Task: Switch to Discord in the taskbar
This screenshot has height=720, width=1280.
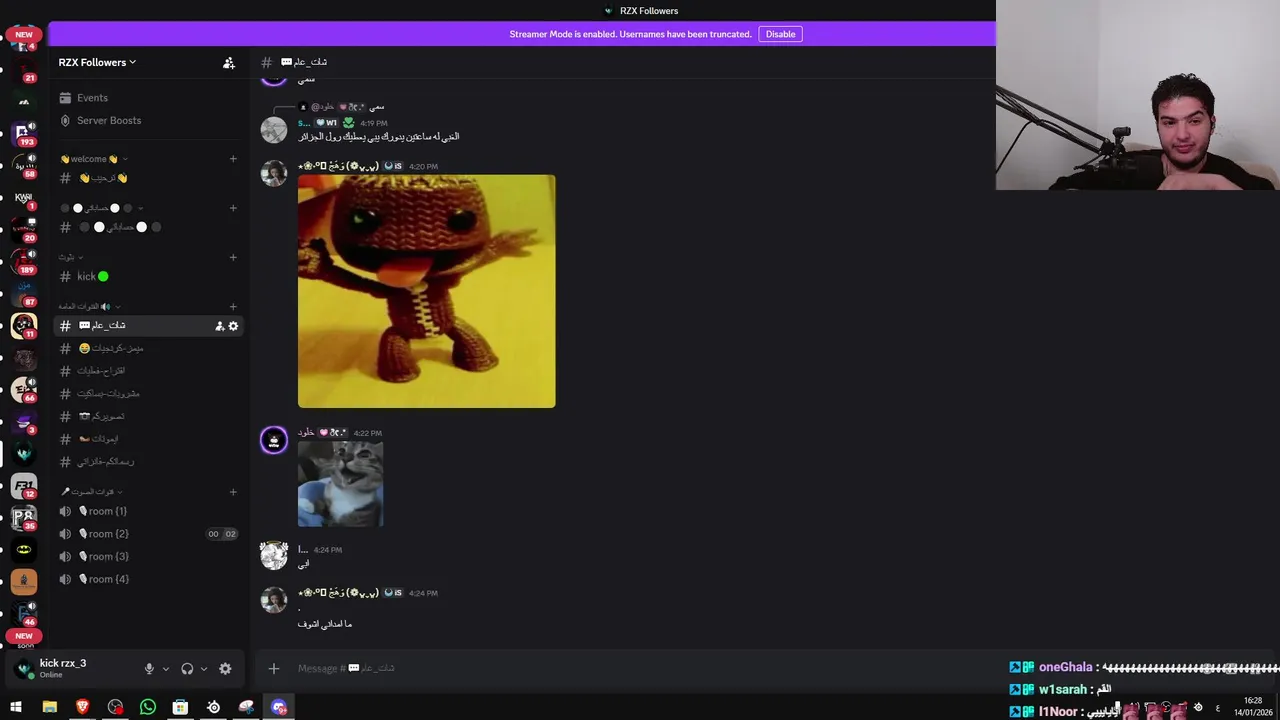Action: click(279, 707)
